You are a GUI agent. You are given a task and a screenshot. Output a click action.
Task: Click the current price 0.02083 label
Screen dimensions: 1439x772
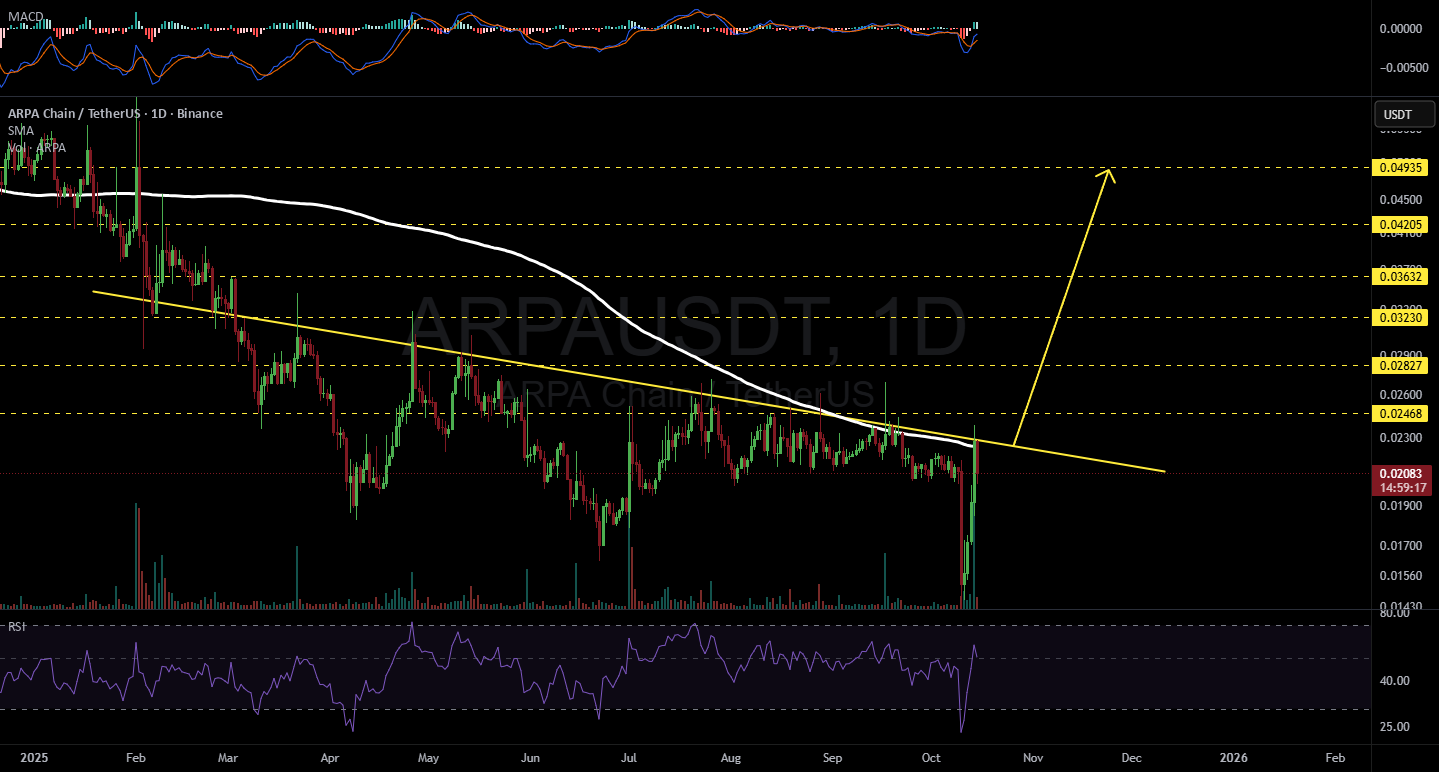[1399, 473]
